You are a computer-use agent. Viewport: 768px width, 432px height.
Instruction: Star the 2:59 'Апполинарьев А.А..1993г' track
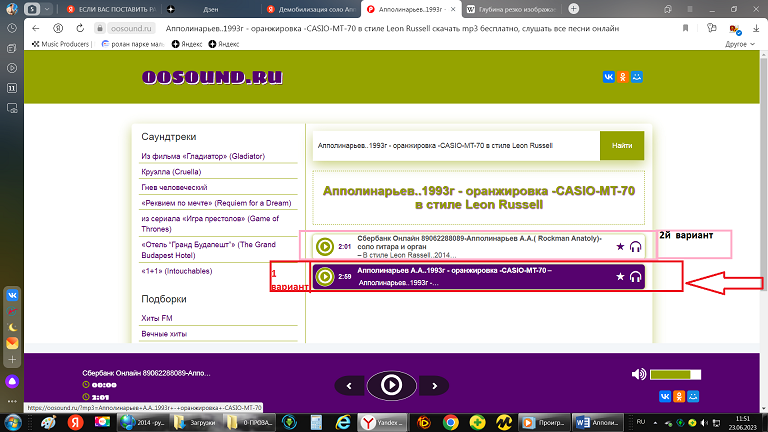click(620, 277)
